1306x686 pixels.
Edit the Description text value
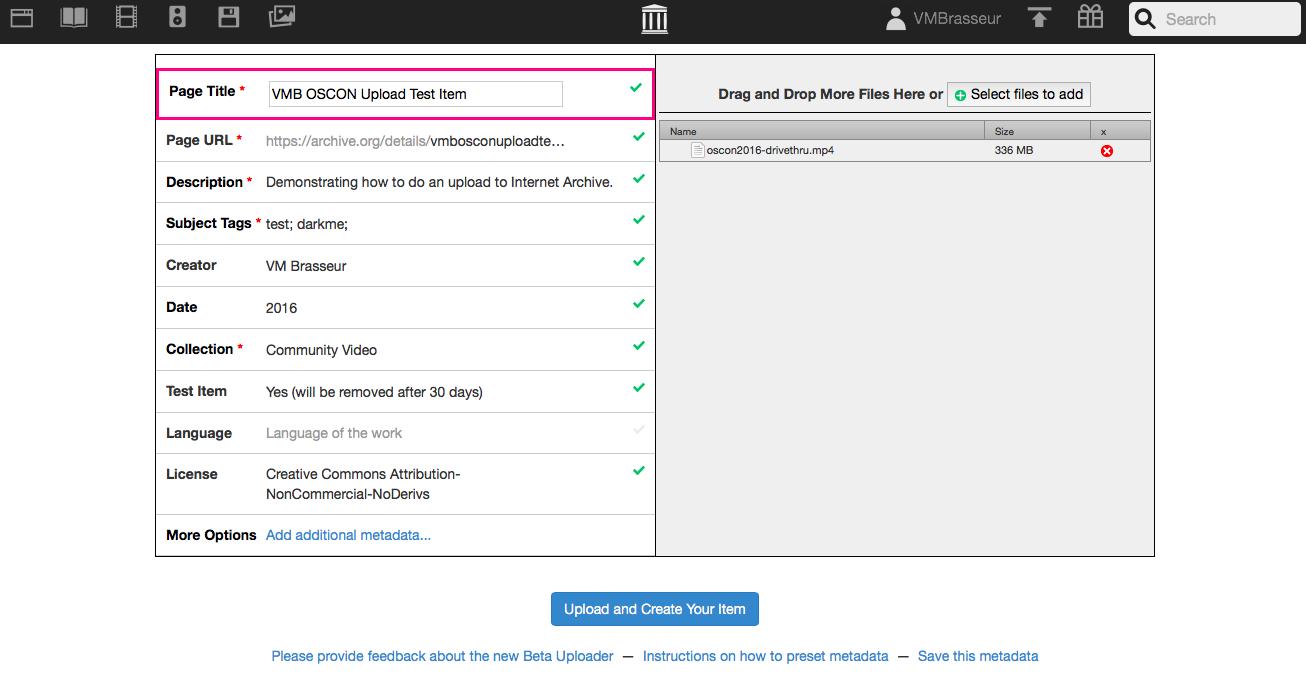tap(439, 182)
